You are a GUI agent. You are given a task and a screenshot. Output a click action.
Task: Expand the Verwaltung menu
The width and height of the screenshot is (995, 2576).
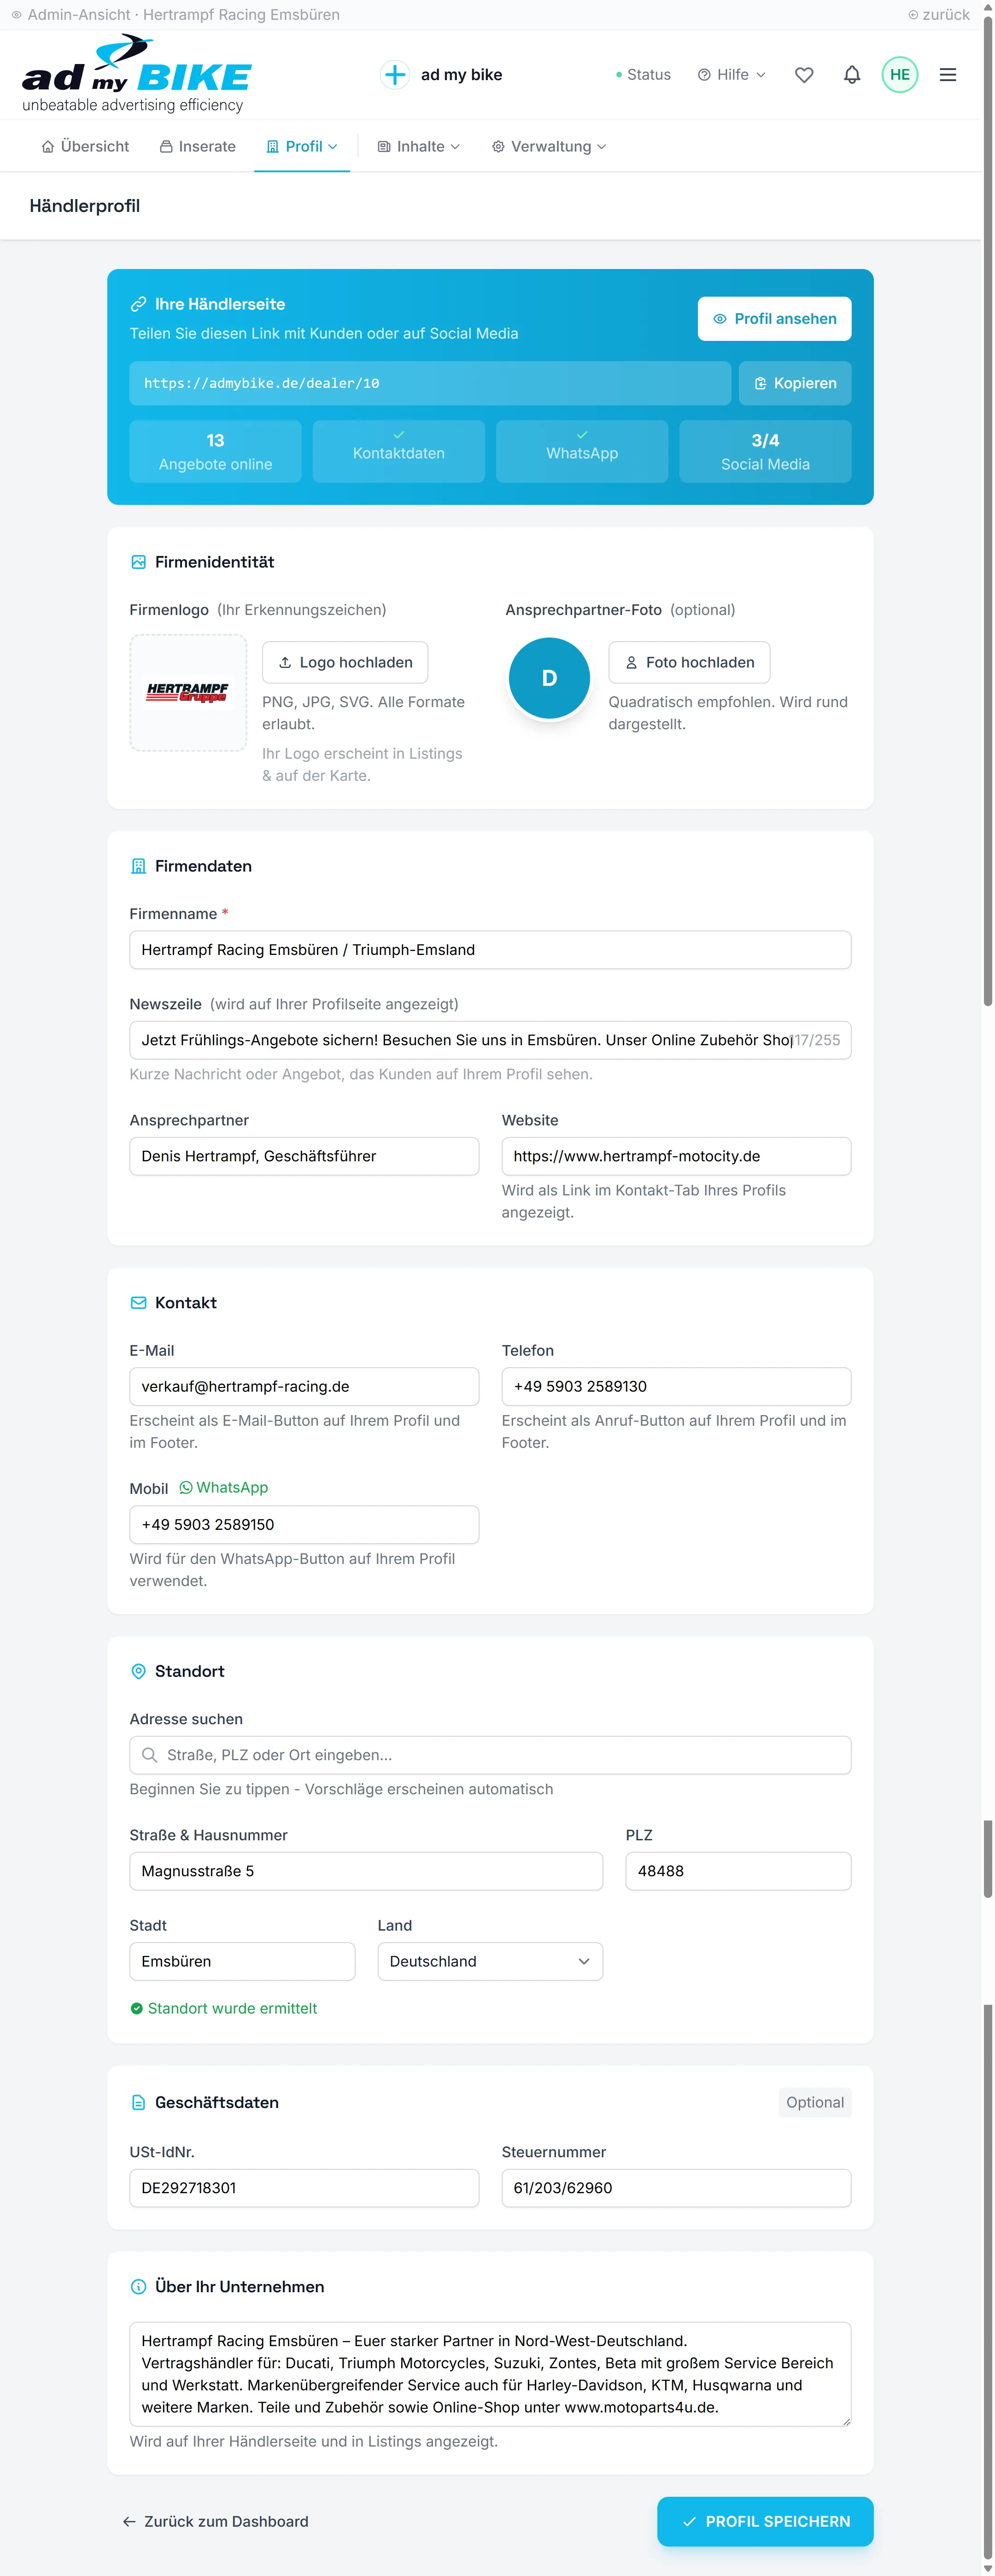(547, 146)
